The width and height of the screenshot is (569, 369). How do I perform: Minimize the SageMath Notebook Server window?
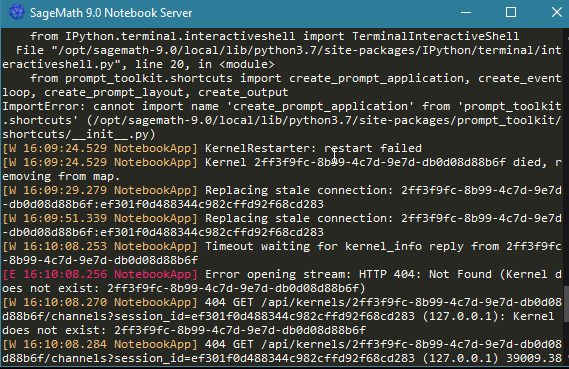466,12
